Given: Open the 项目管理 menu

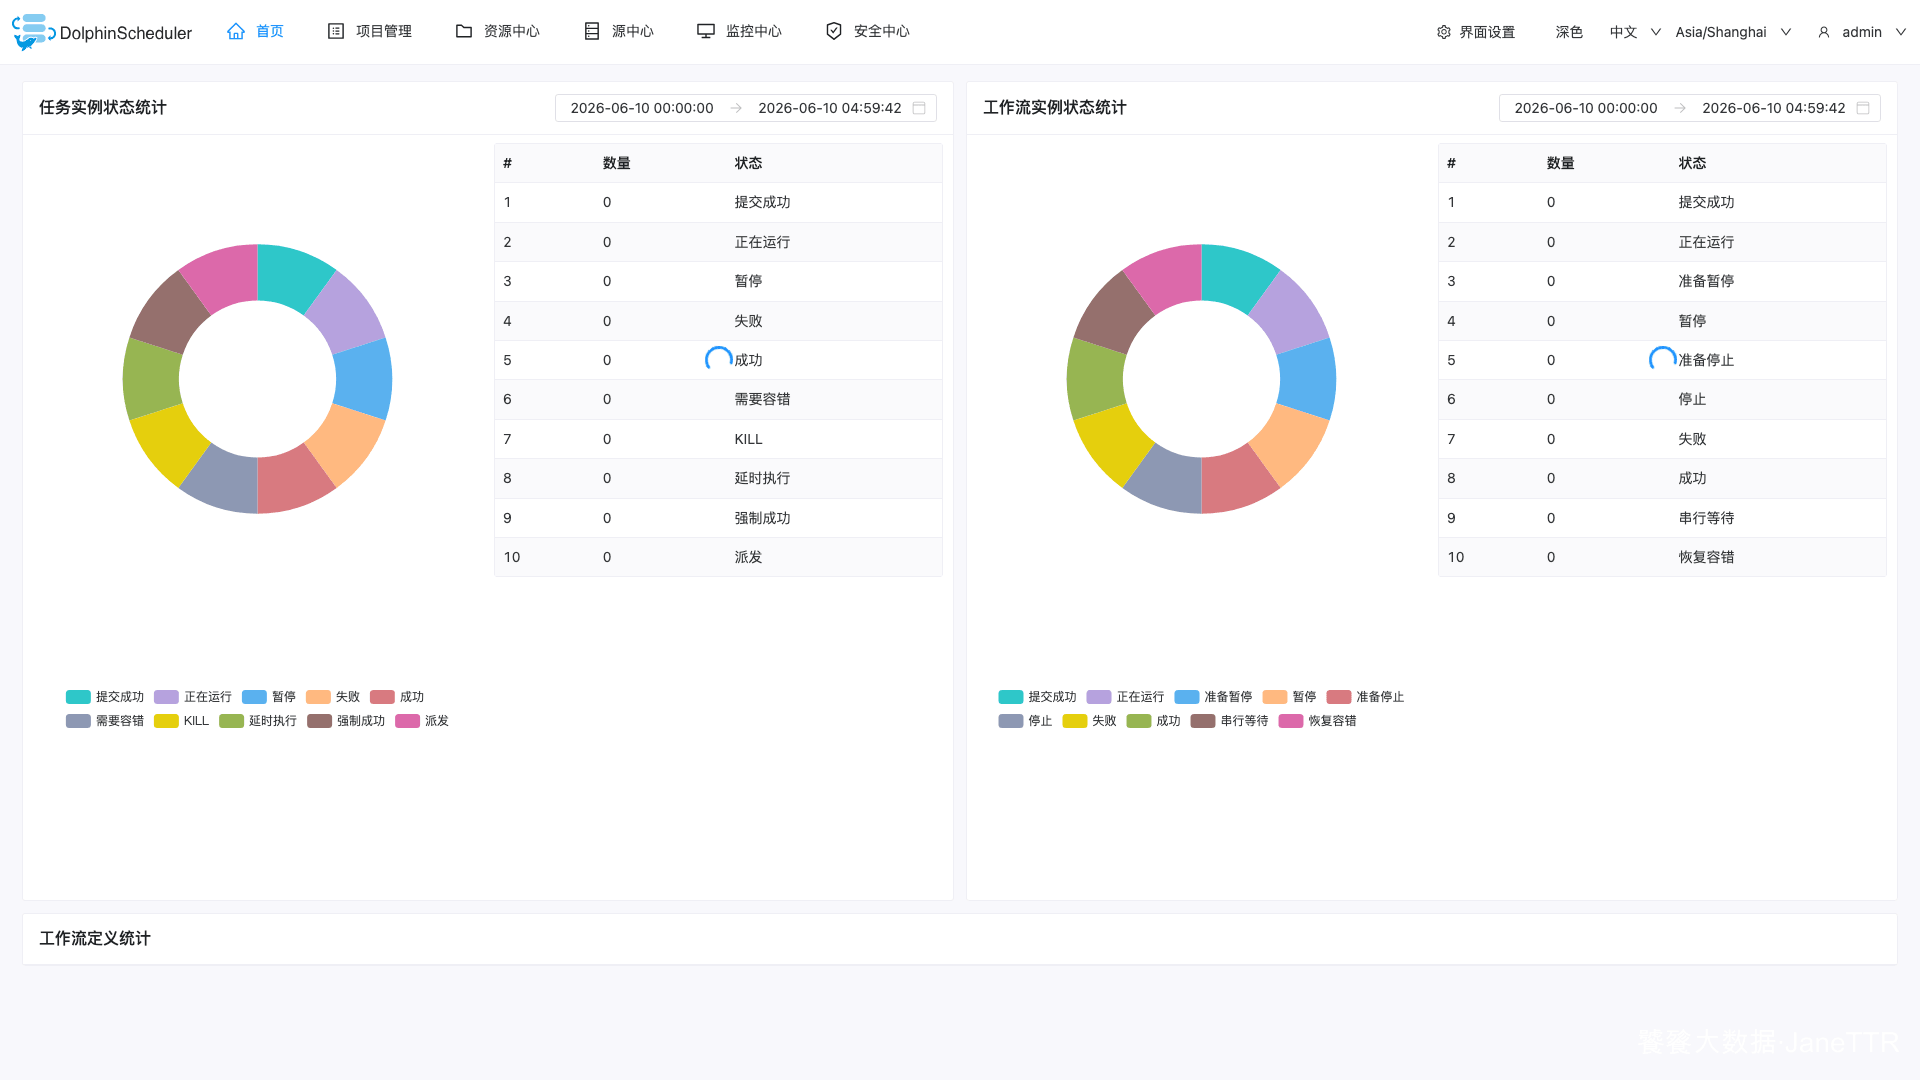Looking at the screenshot, I should [x=370, y=31].
